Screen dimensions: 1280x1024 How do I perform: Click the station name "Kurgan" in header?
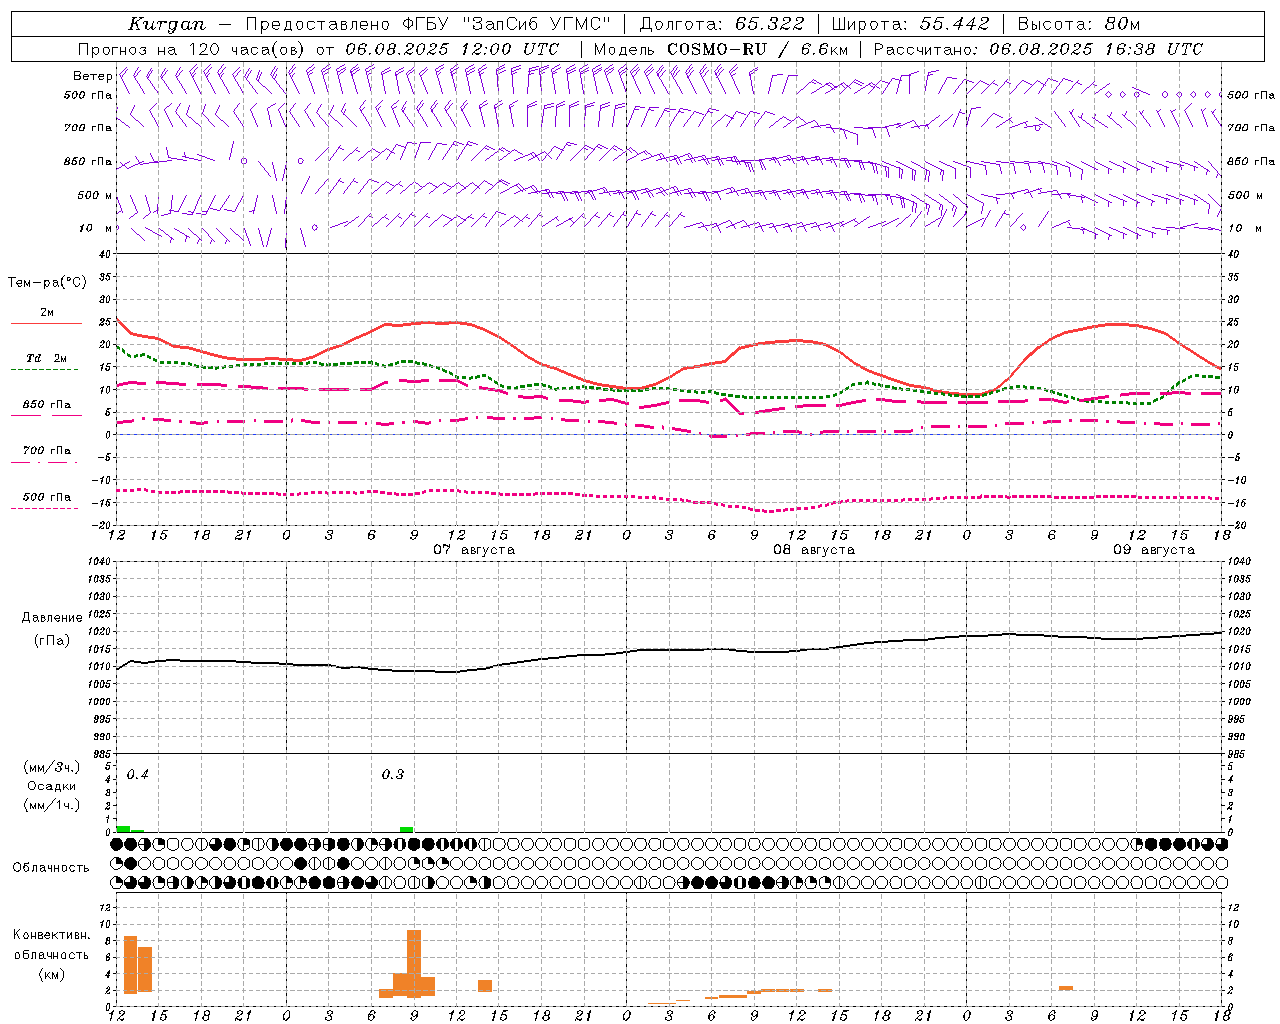click(167, 24)
